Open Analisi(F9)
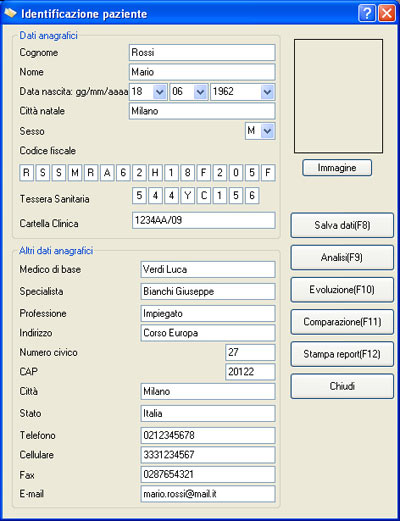Image resolution: width=400 pixels, height=521 pixels. [x=342, y=257]
